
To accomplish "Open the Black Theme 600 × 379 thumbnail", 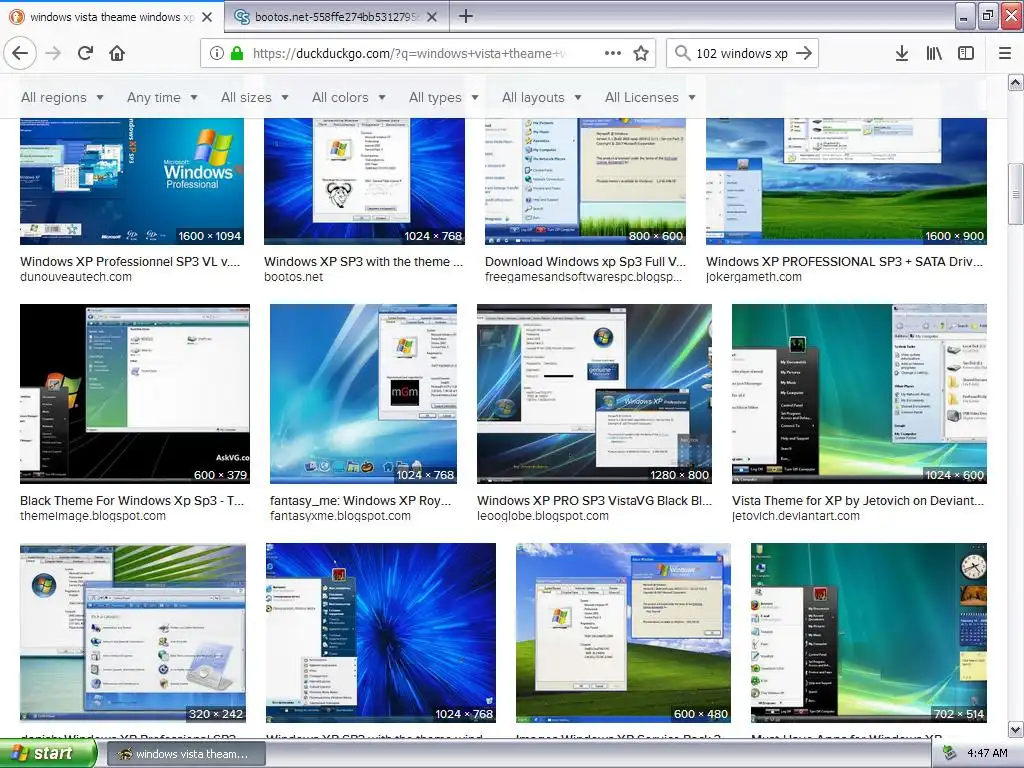I will [x=135, y=394].
